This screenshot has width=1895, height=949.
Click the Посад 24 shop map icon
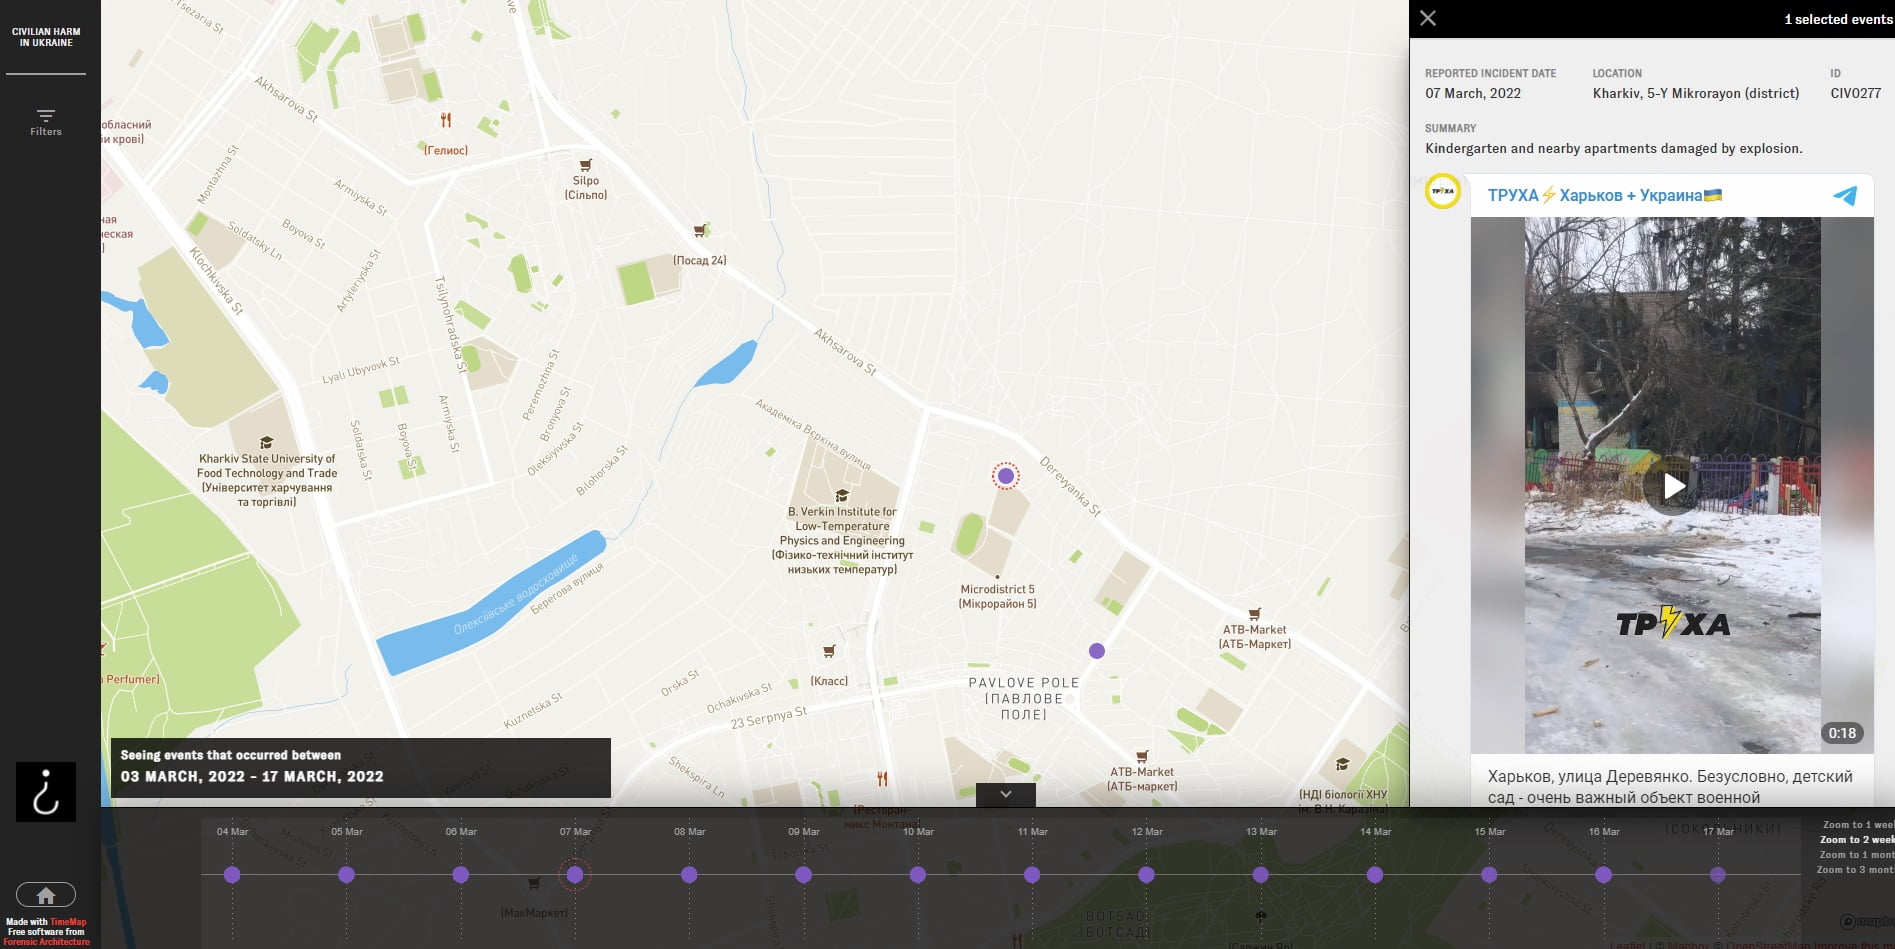point(701,230)
